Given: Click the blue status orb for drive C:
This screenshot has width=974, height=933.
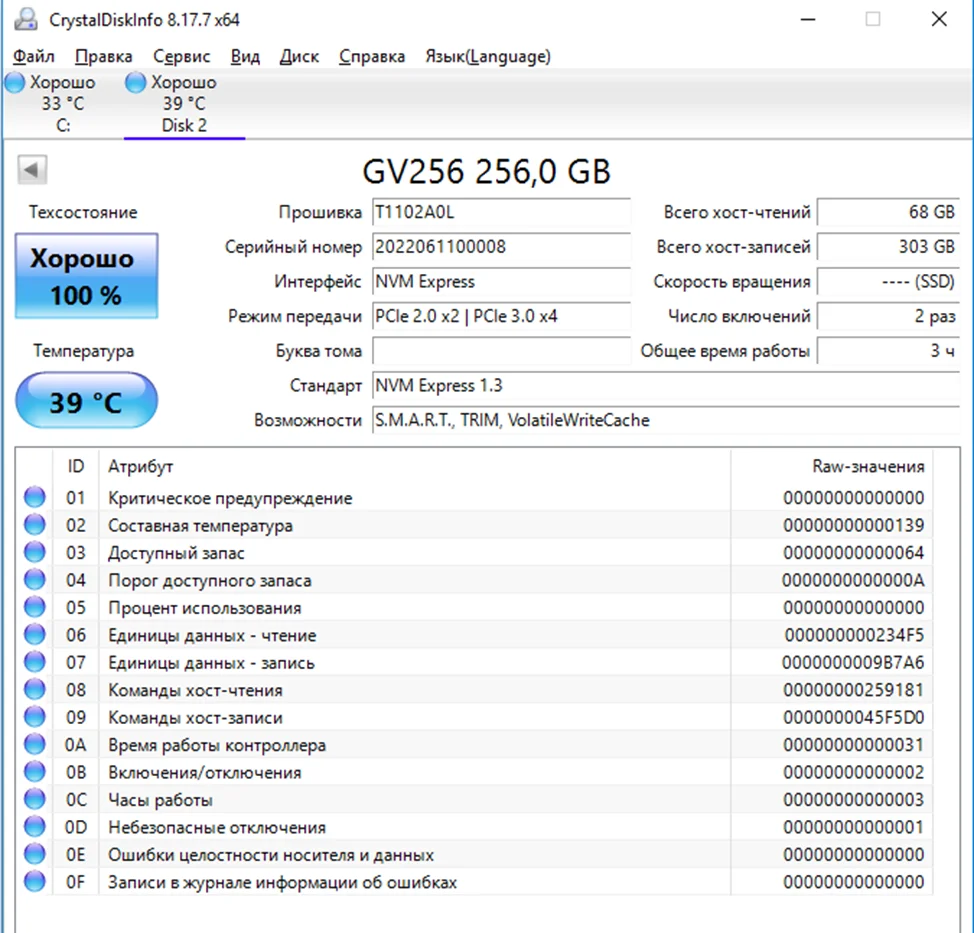Looking at the screenshot, I should pyautogui.click(x=16, y=83).
